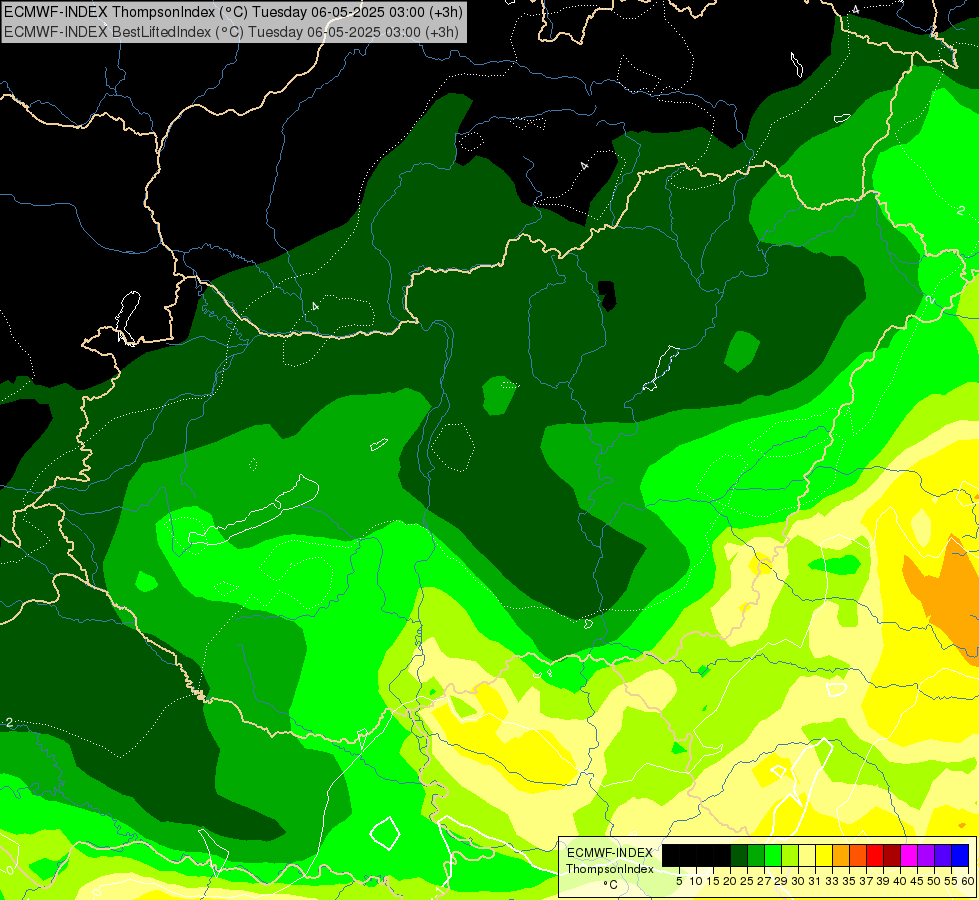Viewport: 979px width, 900px height.
Task: Click legend tick value 5
Action: tap(679, 881)
